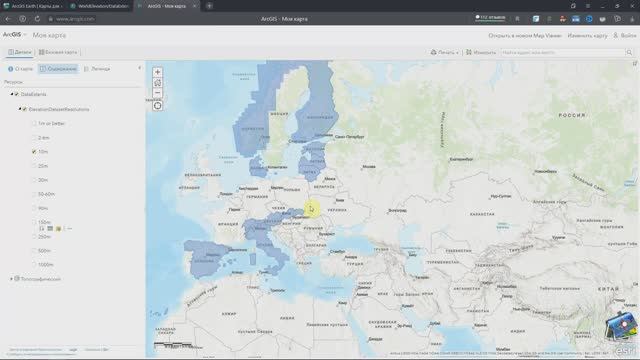Enable the 25m layer
The height and width of the screenshot is (360, 640).
coord(34,166)
